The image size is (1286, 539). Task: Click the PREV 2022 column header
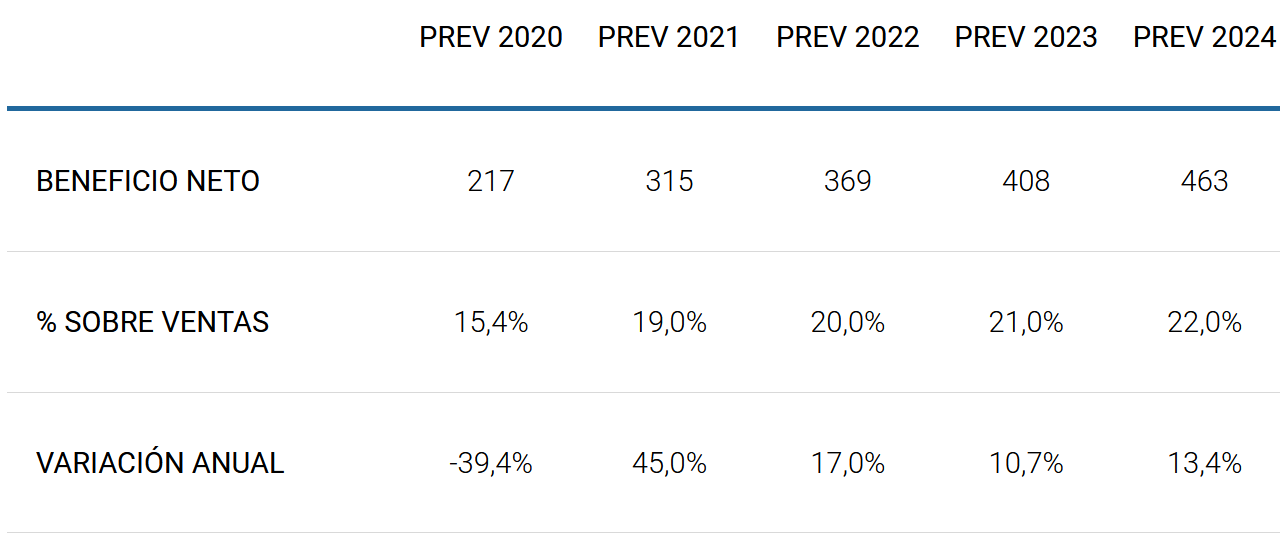pos(848,38)
